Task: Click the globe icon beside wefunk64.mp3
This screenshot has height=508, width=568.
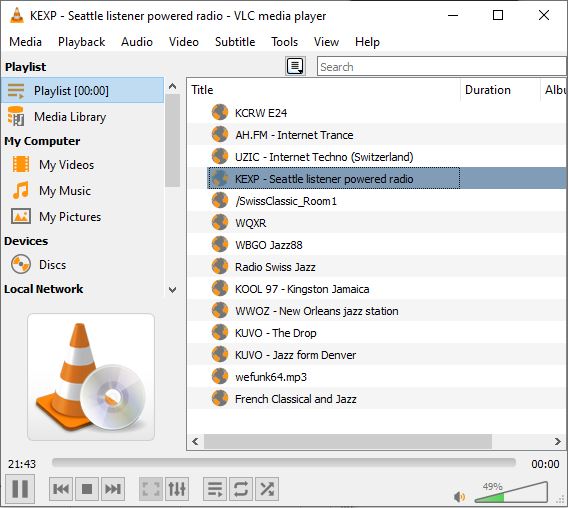Action: pos(220,376)
